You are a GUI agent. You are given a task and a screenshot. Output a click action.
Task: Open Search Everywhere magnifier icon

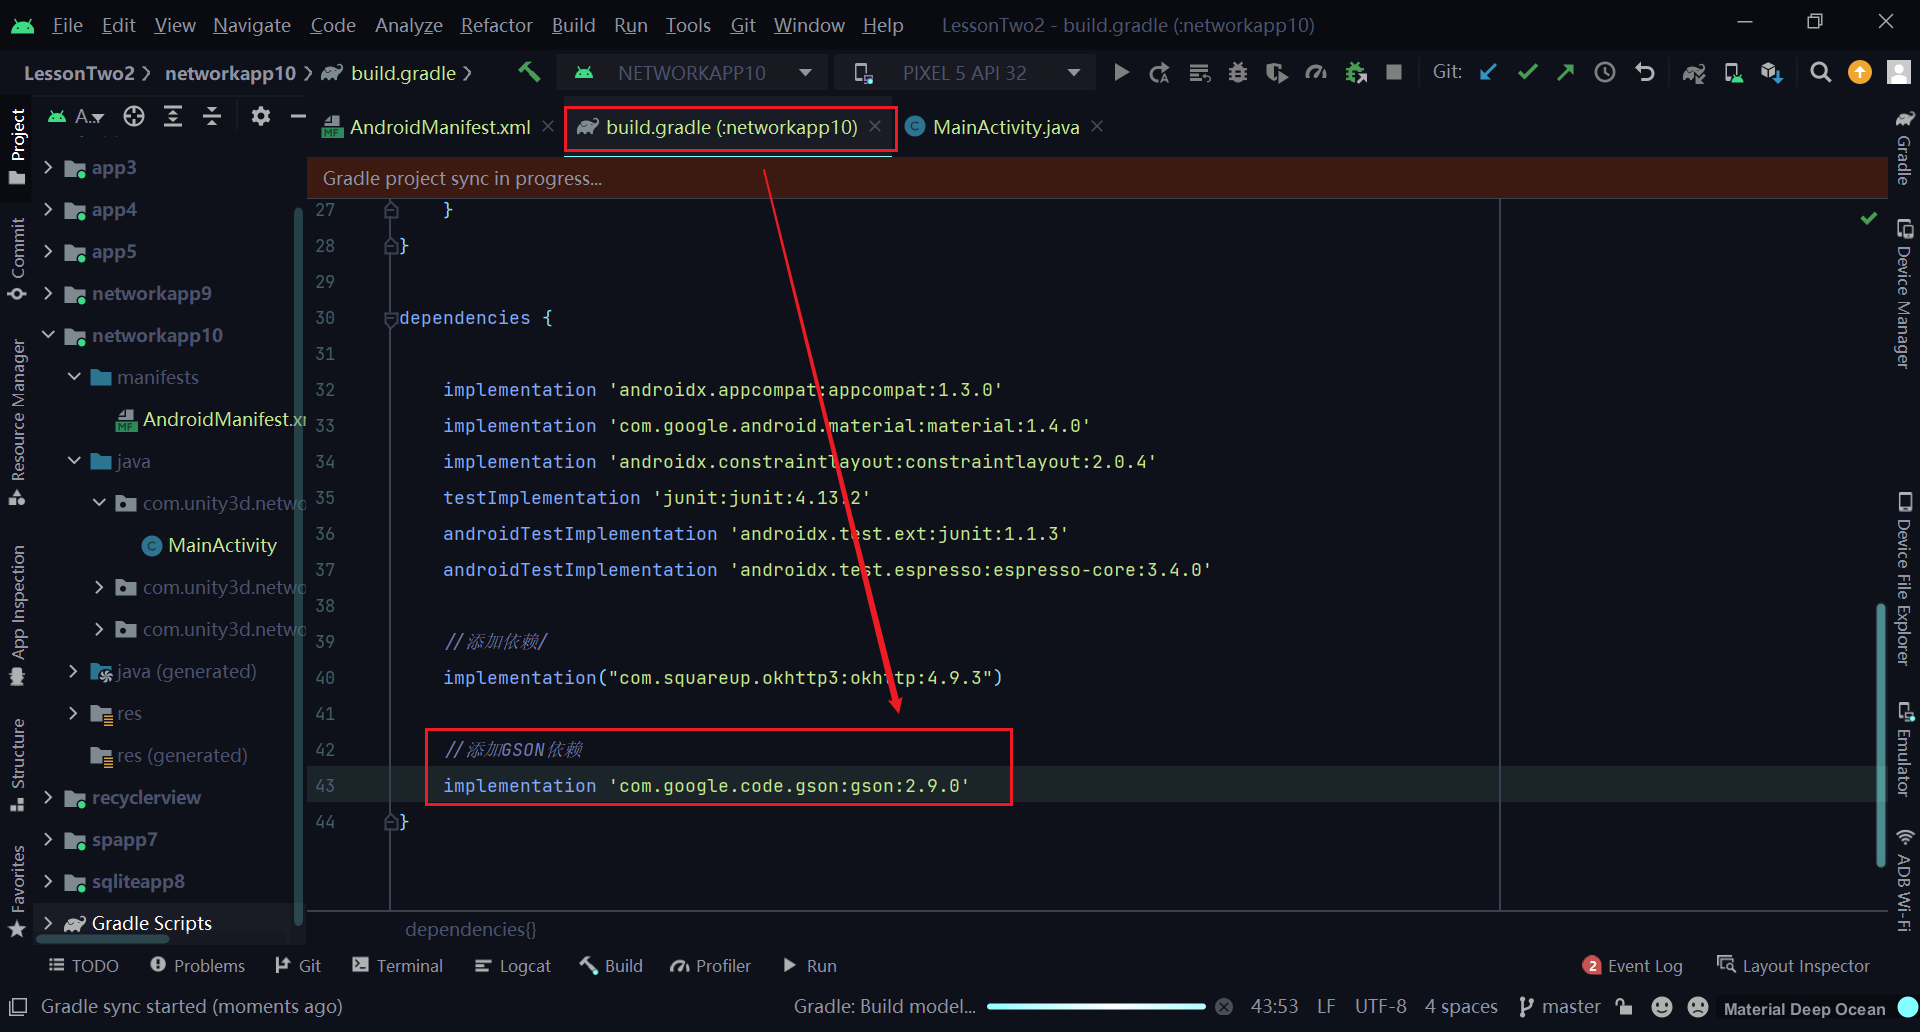pyautogui.click(x=1821, y=72)
